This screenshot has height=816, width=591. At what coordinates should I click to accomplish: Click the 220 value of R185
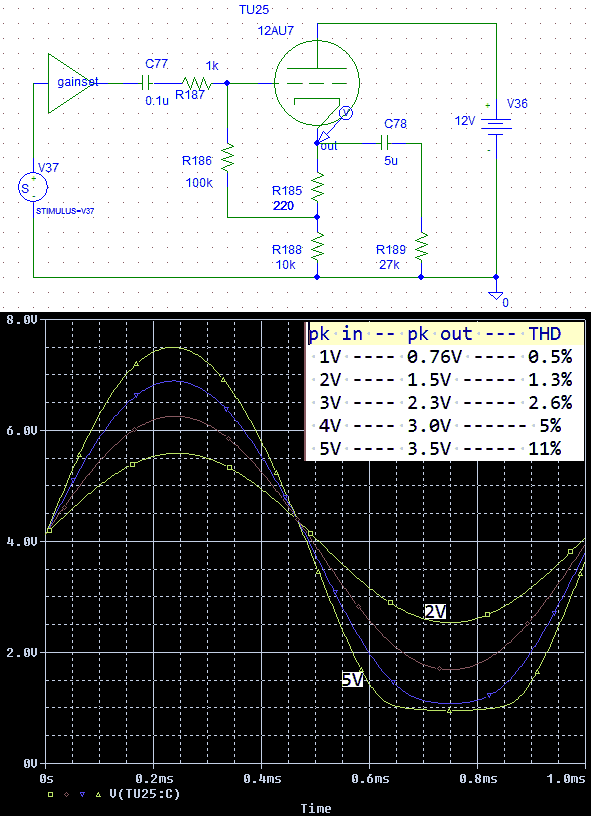click(283, 206)
